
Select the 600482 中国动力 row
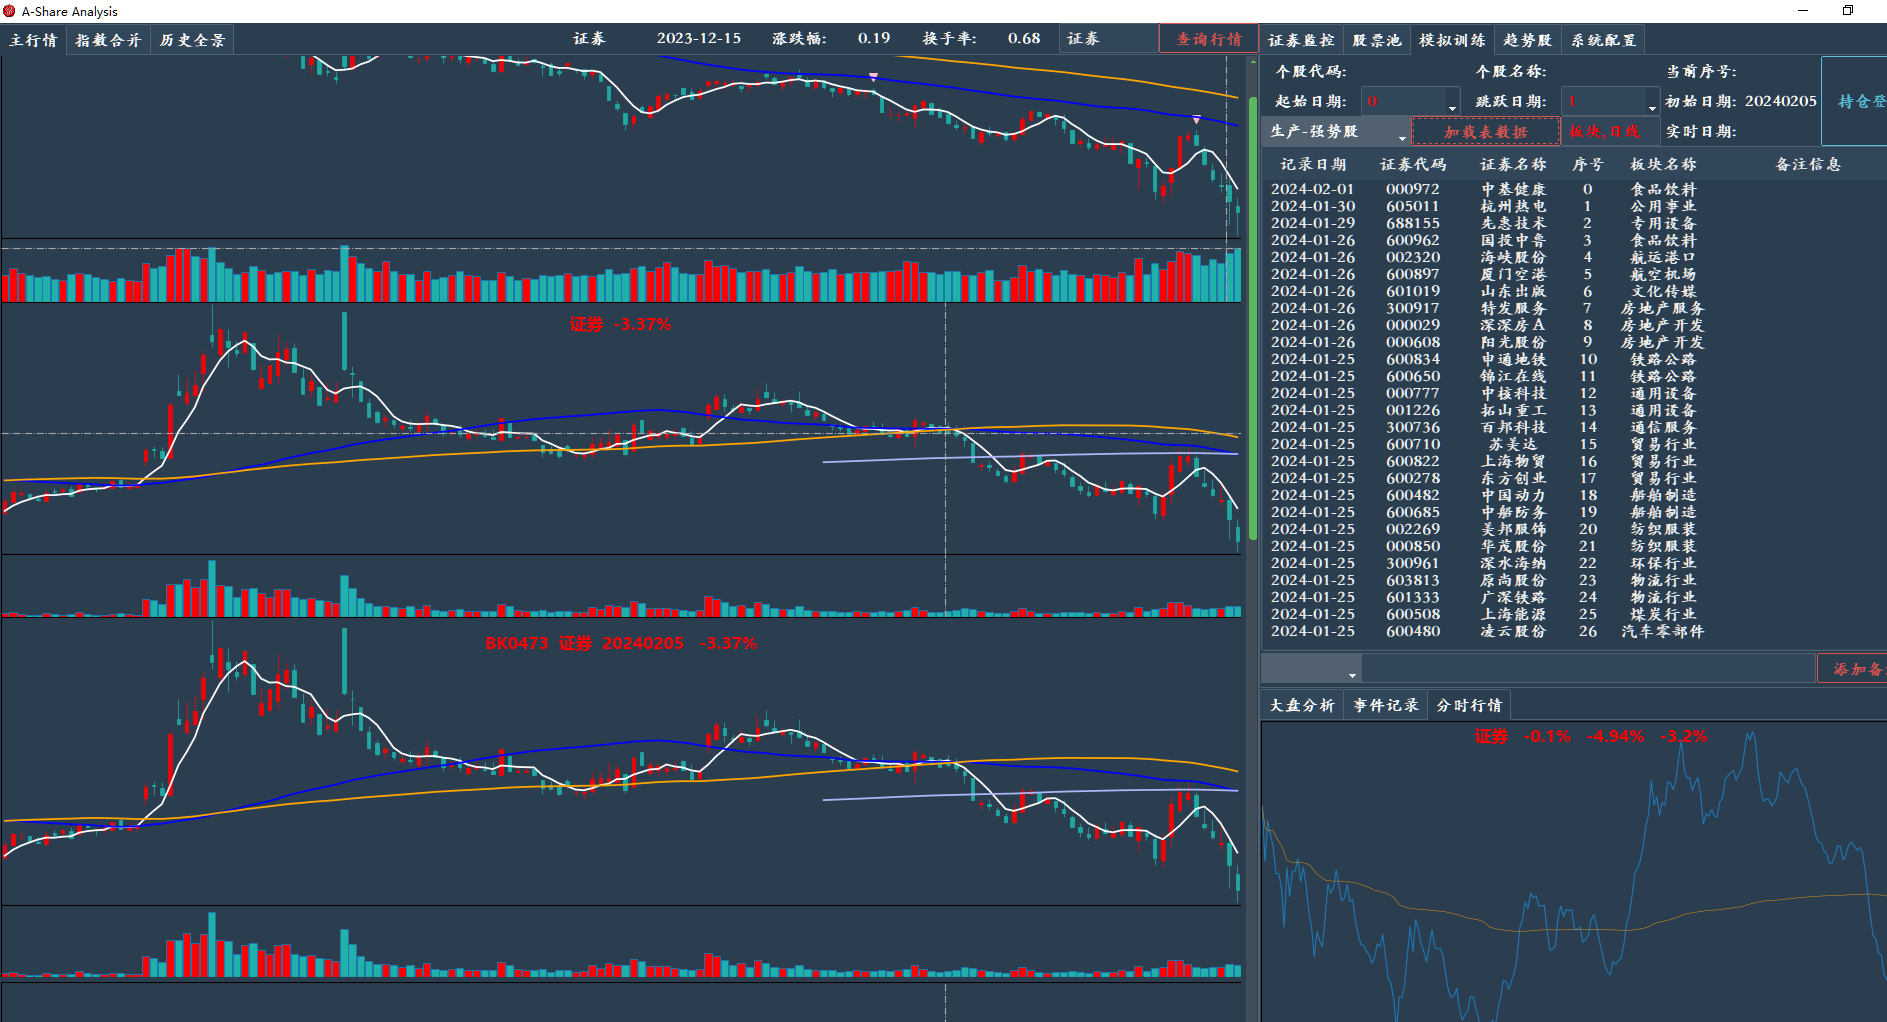tap(1573, 495)
